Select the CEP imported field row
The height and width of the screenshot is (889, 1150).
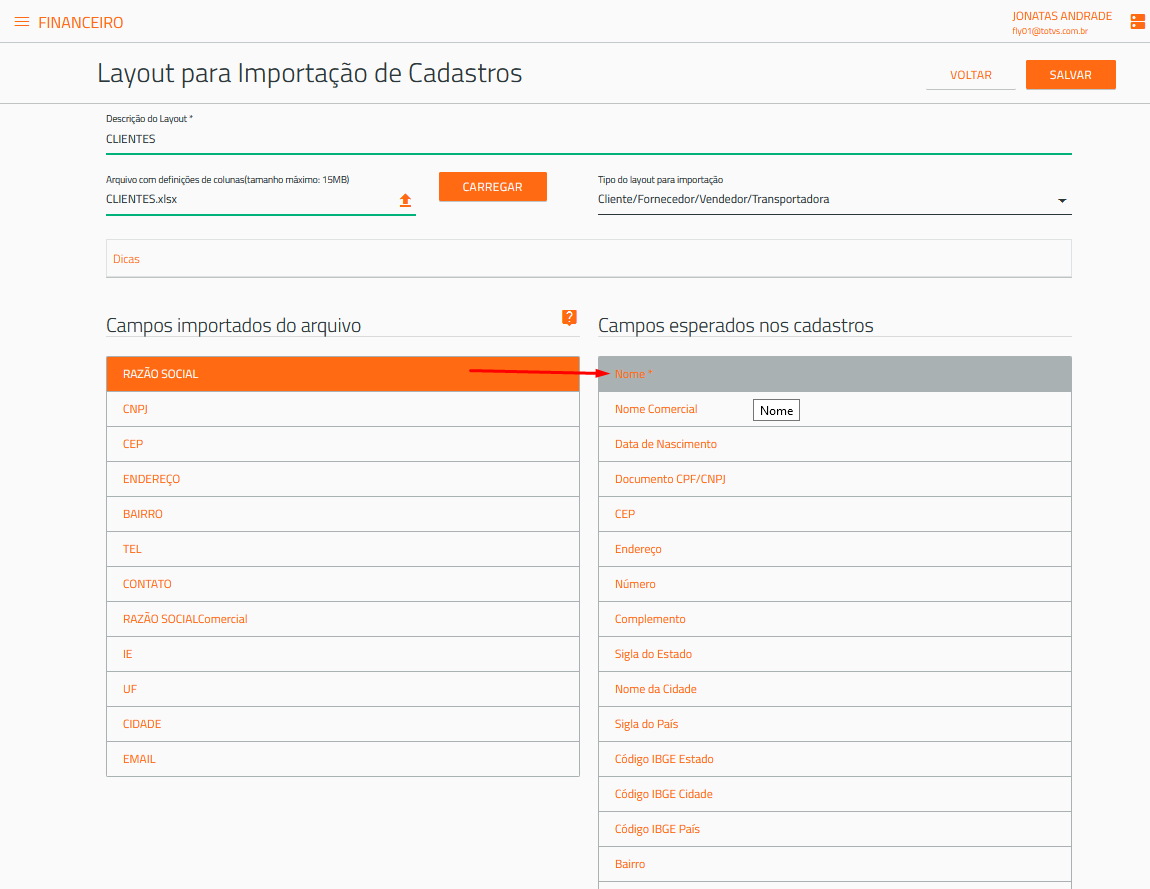(x=343, y=444)
